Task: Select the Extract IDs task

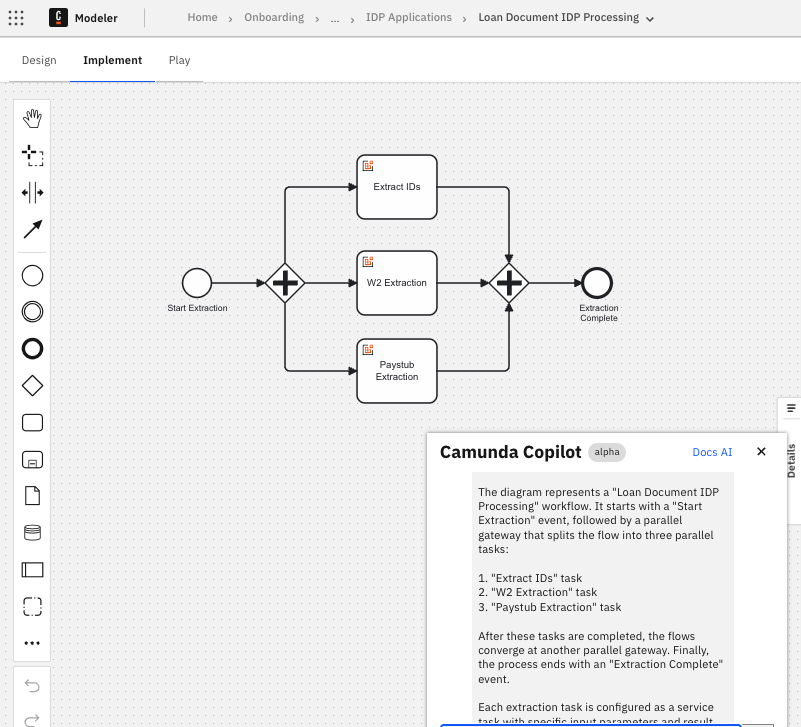Action: (x=397, y=187)
